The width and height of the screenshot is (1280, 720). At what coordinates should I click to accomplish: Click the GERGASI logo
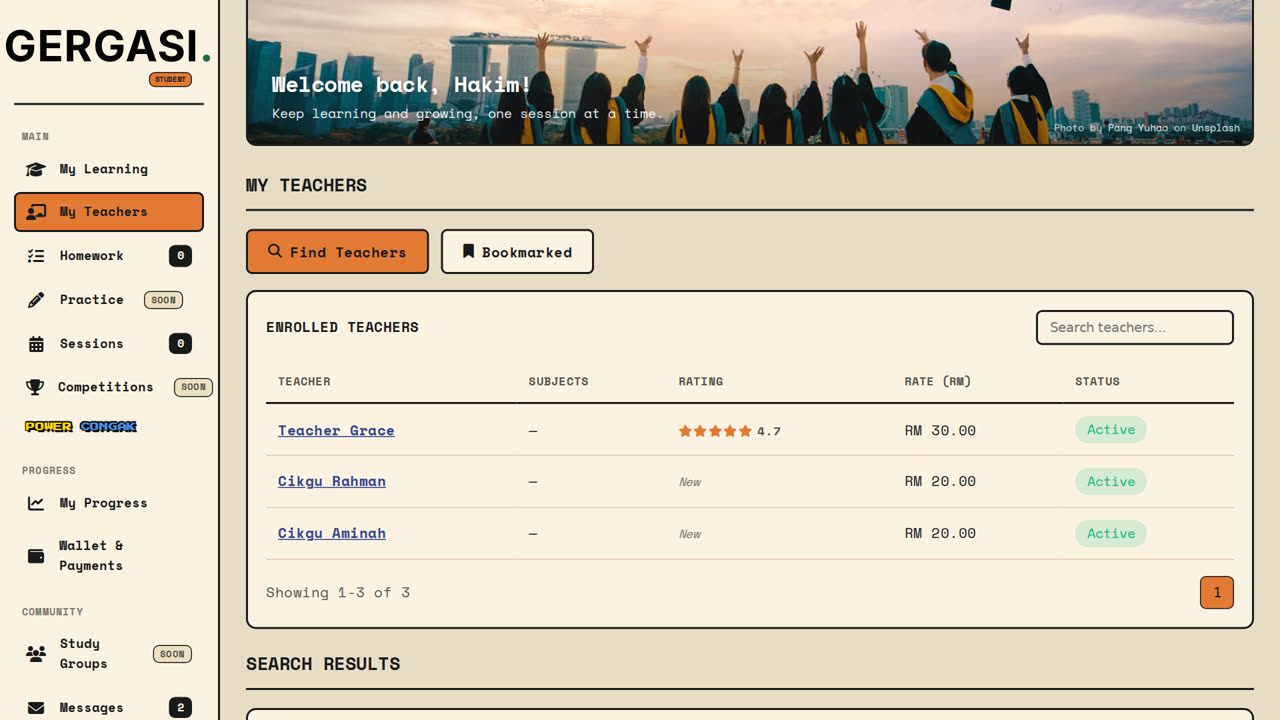click(108, 46)
